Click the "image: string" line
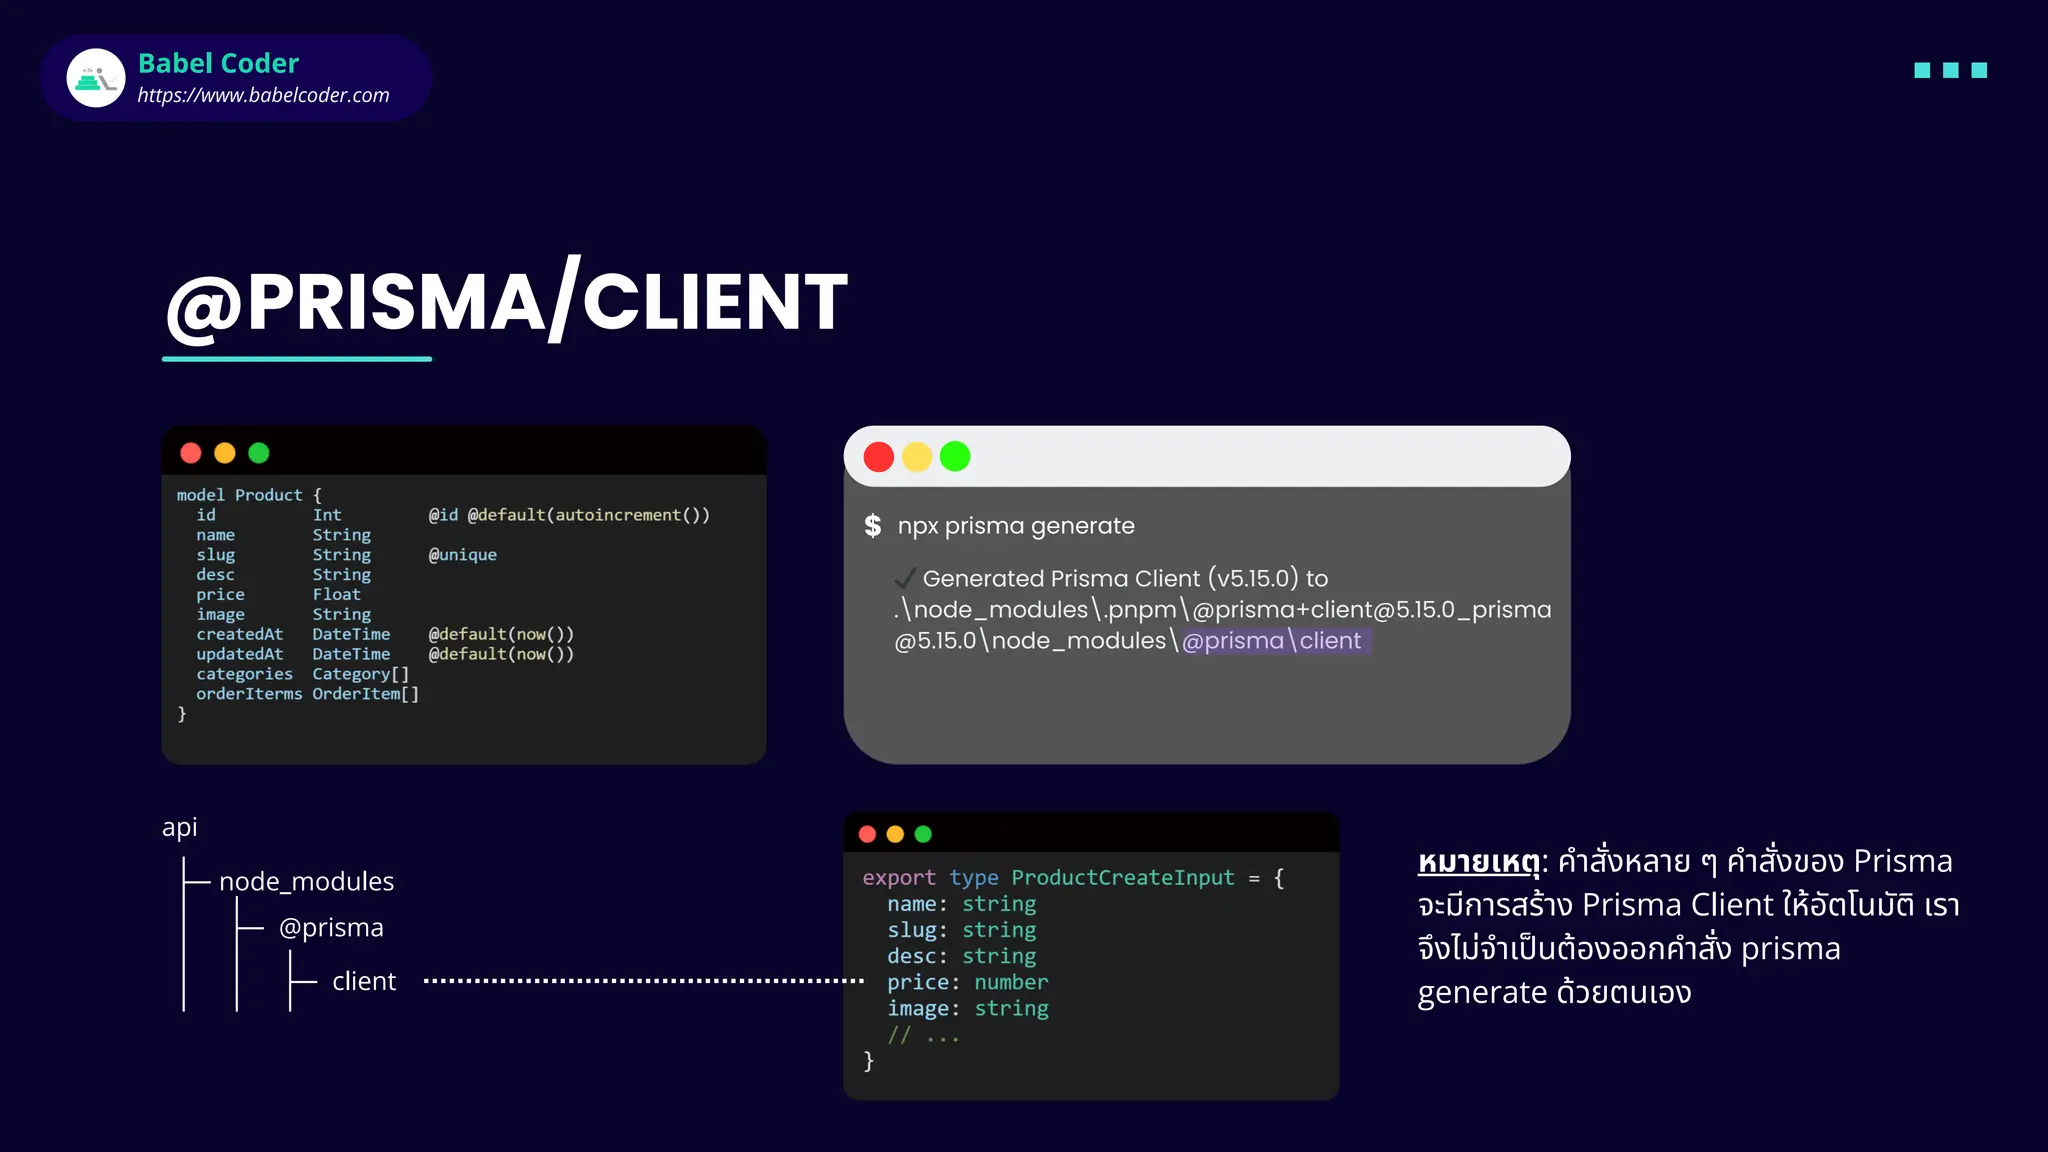Screen dimensions: 2048x1152 pyautogui.click(x=967, y=1009)
